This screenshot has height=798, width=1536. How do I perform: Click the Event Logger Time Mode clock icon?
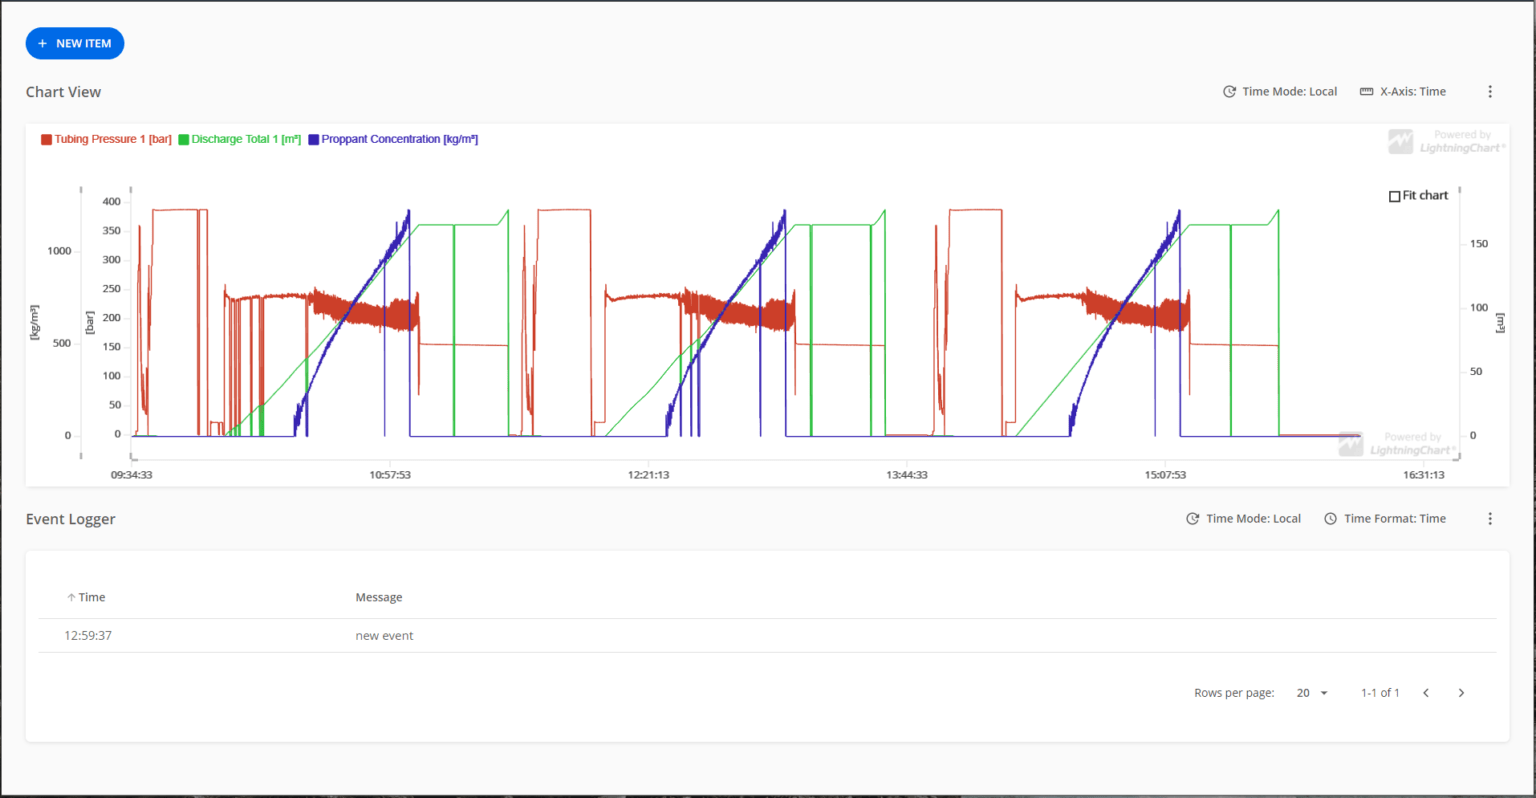(x=1192, y=519)
